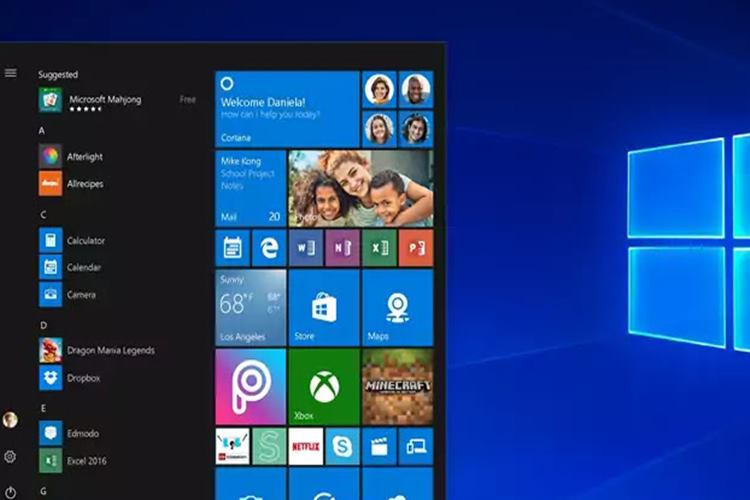750x500 pixels.
Task: Open Edmodo in the app list
Action: (x=69, y=433)
